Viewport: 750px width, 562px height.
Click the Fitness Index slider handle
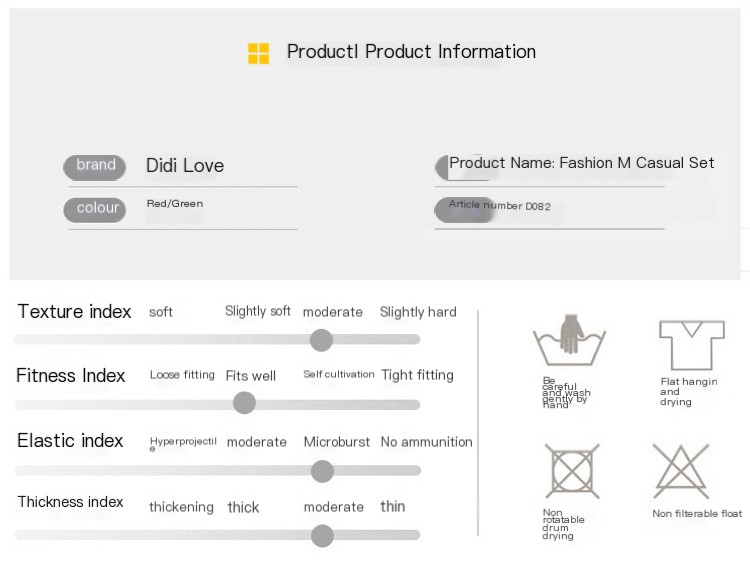244,403
